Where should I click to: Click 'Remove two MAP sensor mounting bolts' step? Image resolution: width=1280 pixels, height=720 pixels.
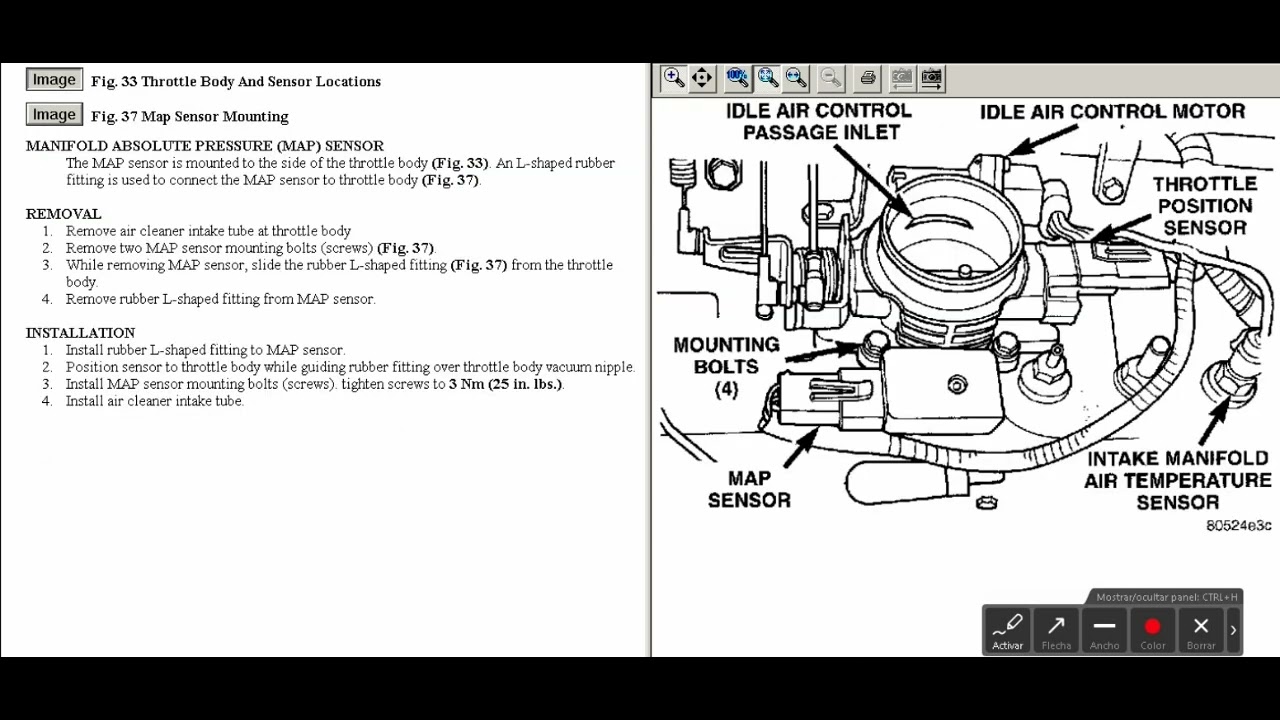click(x=251, y=248)
